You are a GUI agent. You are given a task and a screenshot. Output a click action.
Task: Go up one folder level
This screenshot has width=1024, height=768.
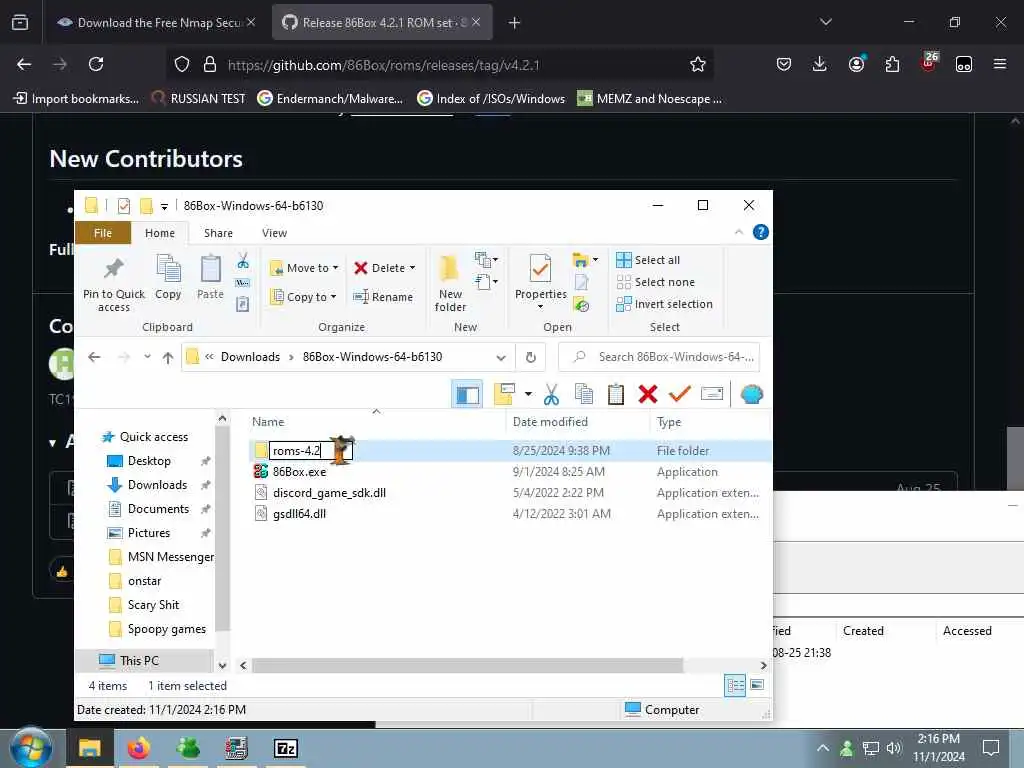(x=168, y=357)
